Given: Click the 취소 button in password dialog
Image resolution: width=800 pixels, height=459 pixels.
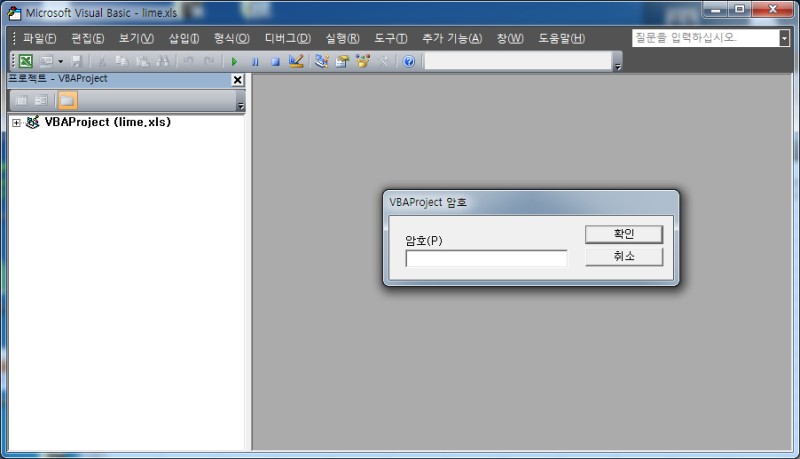Looking at the screenshot, I should pos(624,257).
